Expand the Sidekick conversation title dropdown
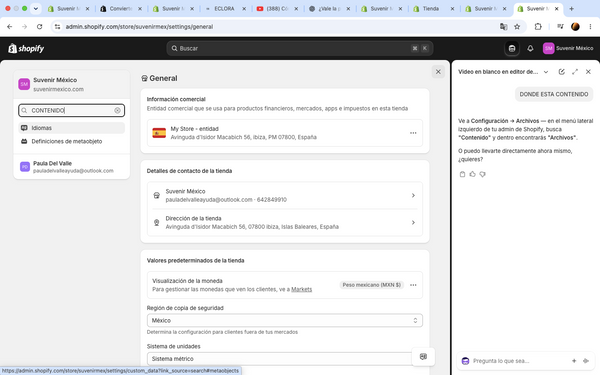This screenshot has width=600, height=375. coord(546,72)
